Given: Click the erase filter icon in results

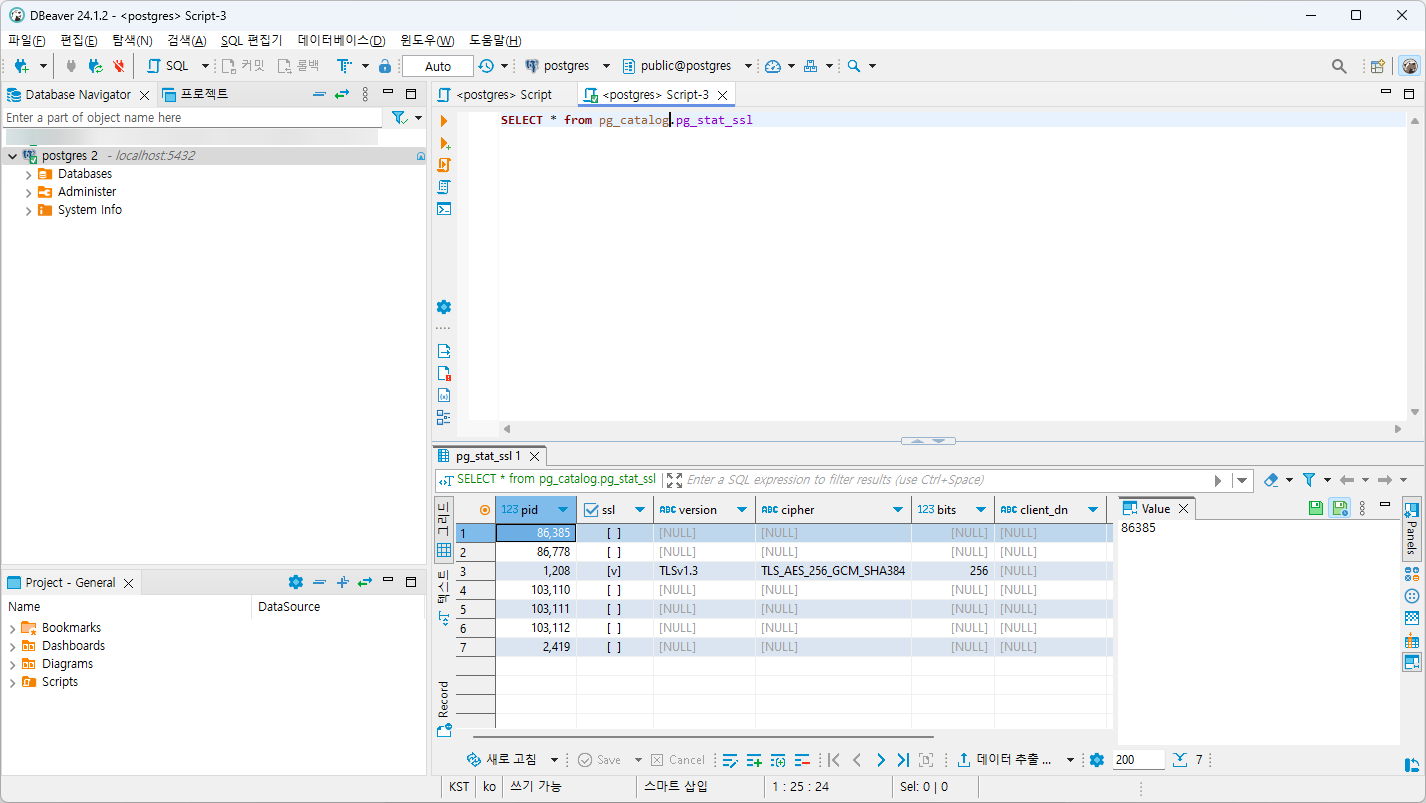Looking at the screenshot, I should (1271, 480).
